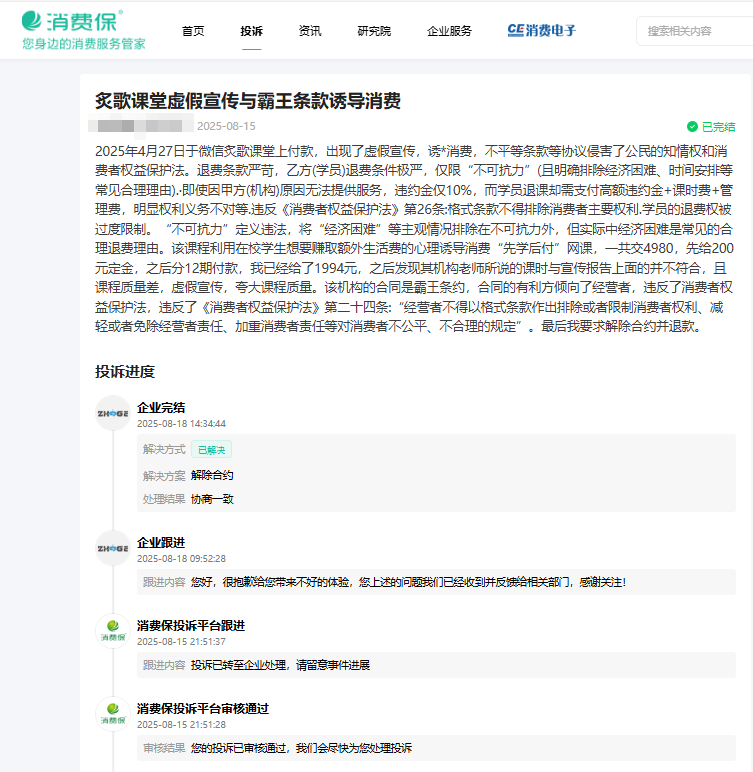The width and height of the screenshot is (753, 772).
Task: Select the 投诉 nav tab
Action: point(251,31)
